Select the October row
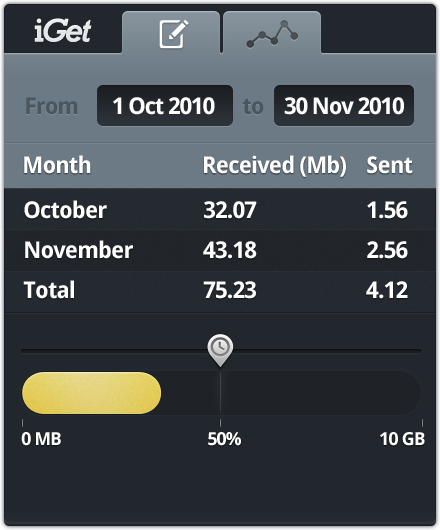 pos(220,210)
